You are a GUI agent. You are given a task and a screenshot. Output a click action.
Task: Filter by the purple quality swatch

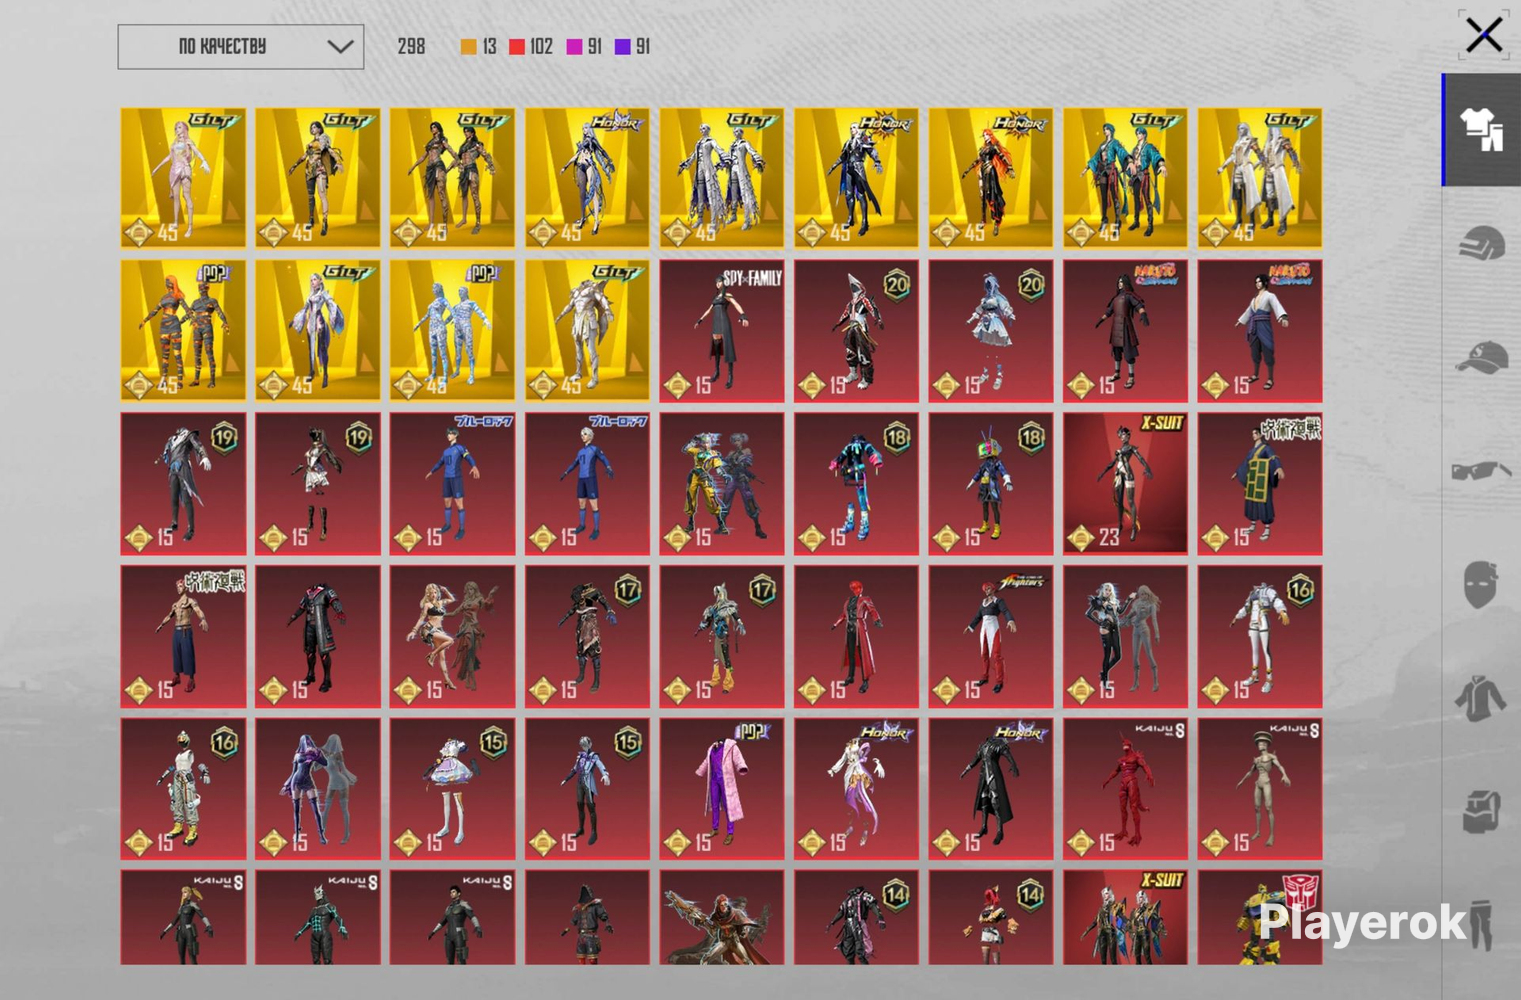(x=622, y=47)
